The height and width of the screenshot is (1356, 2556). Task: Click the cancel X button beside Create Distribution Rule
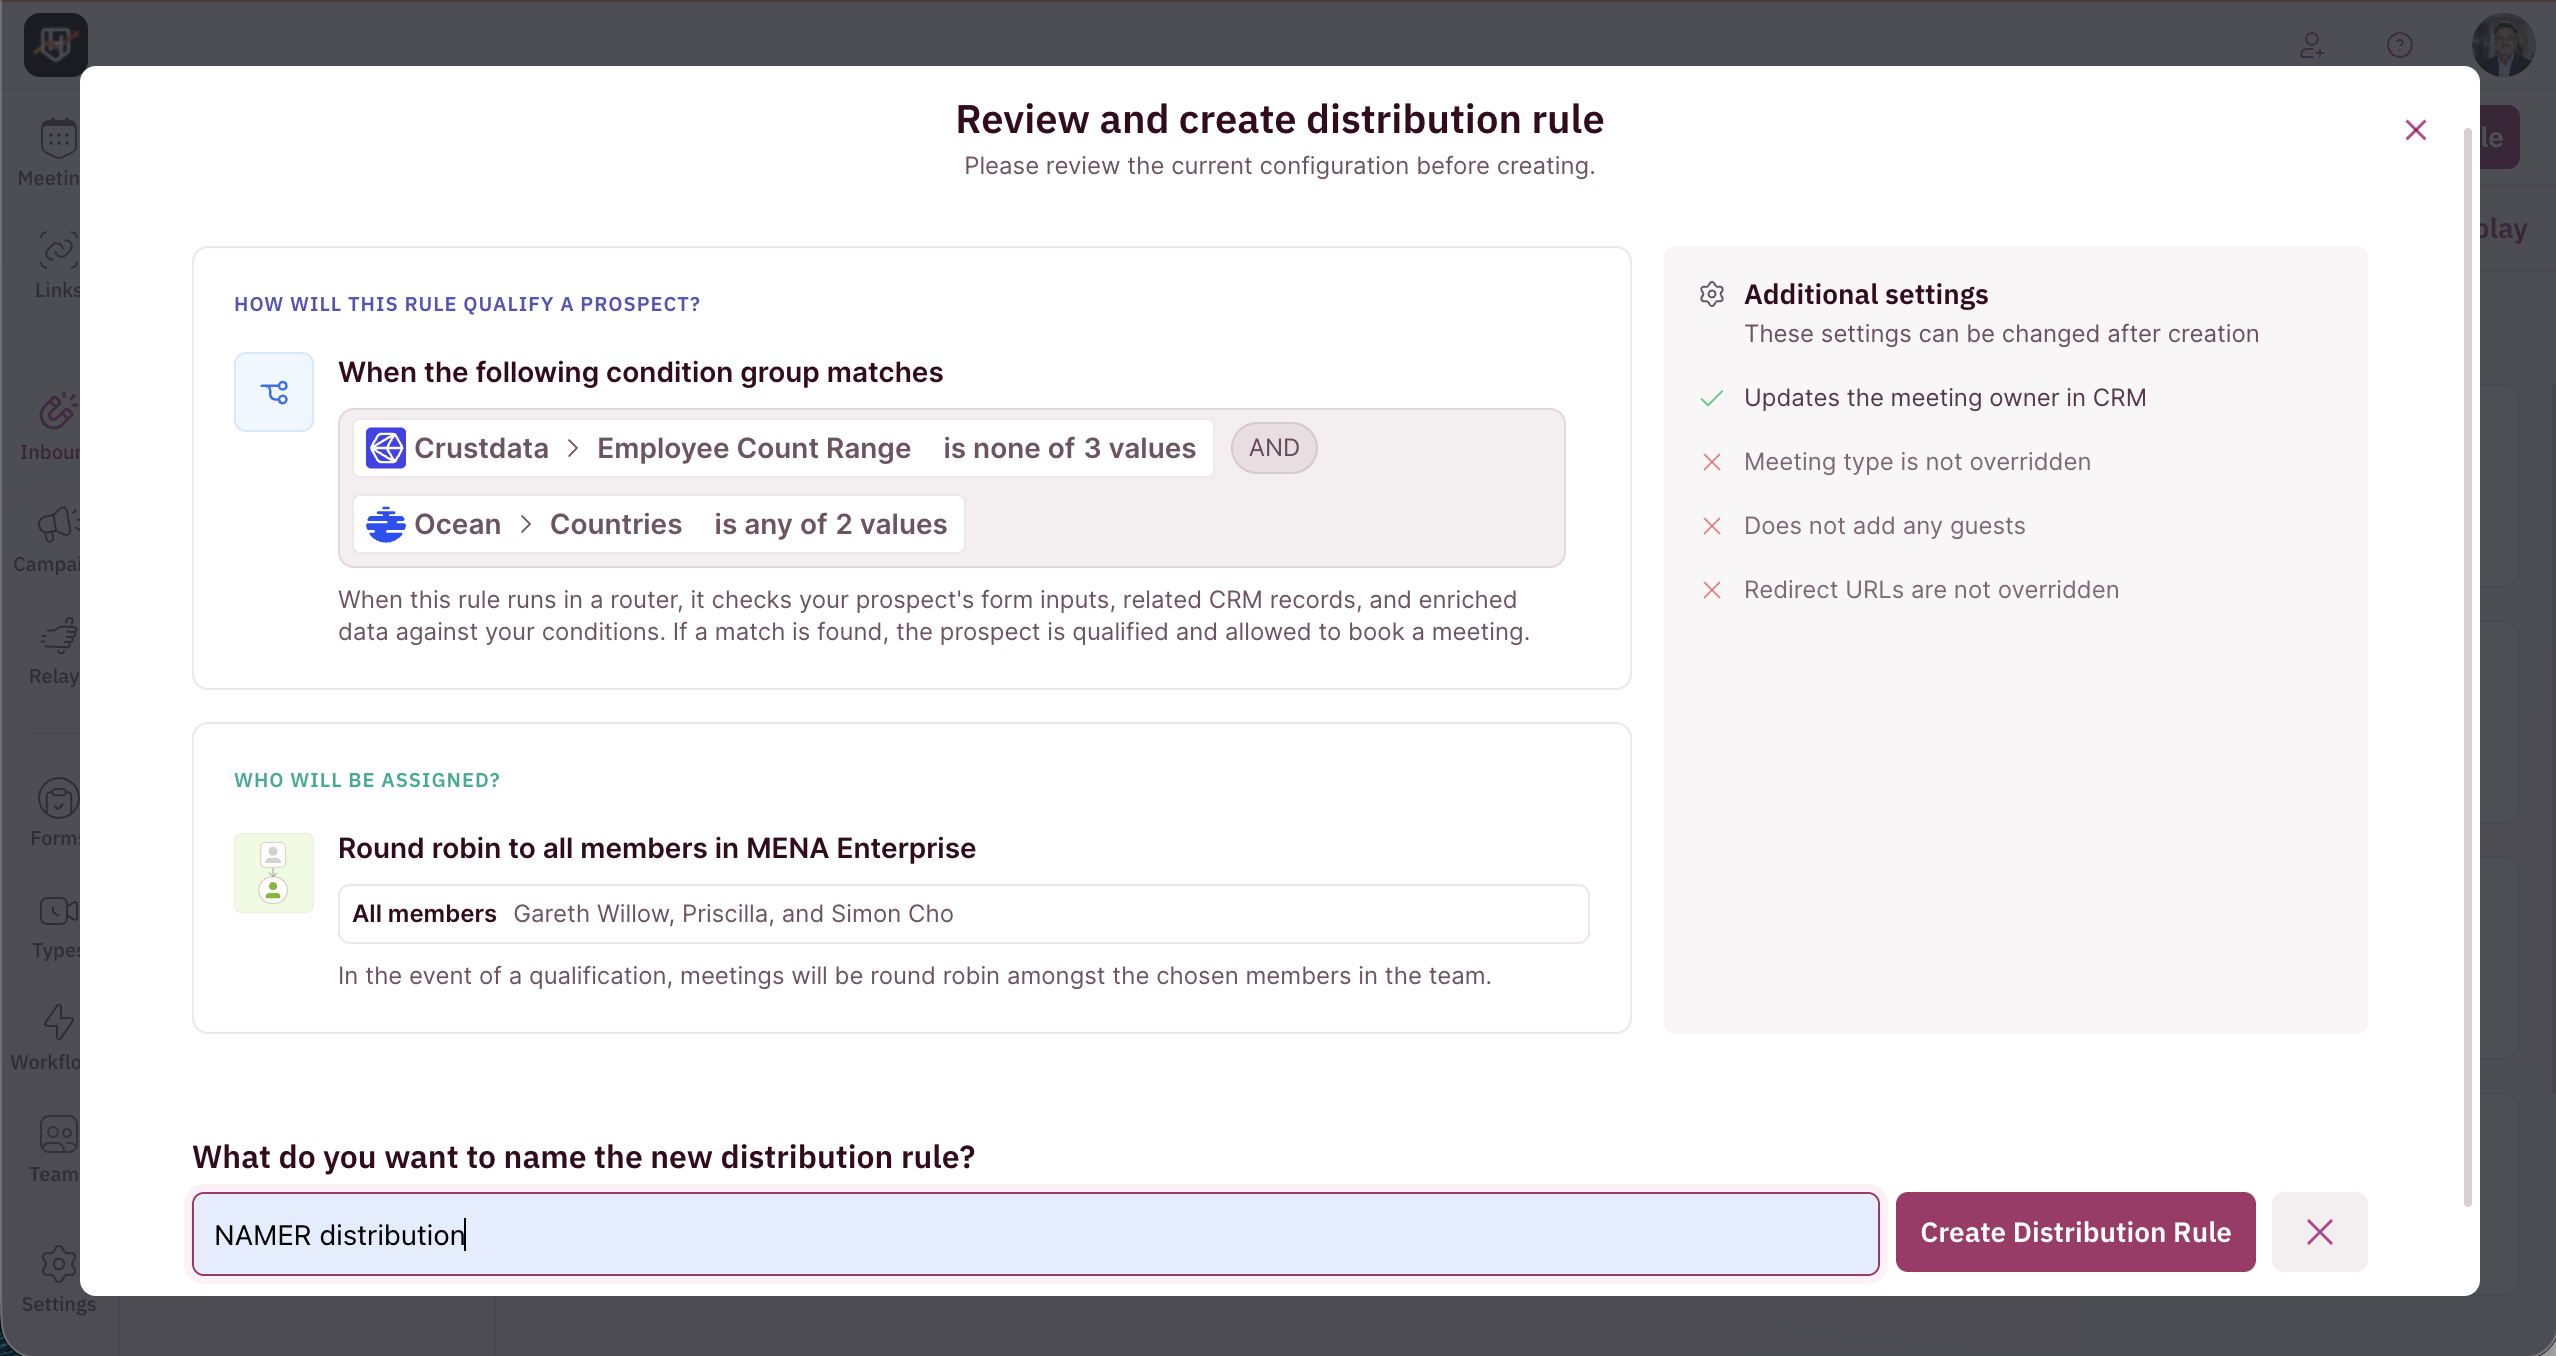click(2320, 1232)
